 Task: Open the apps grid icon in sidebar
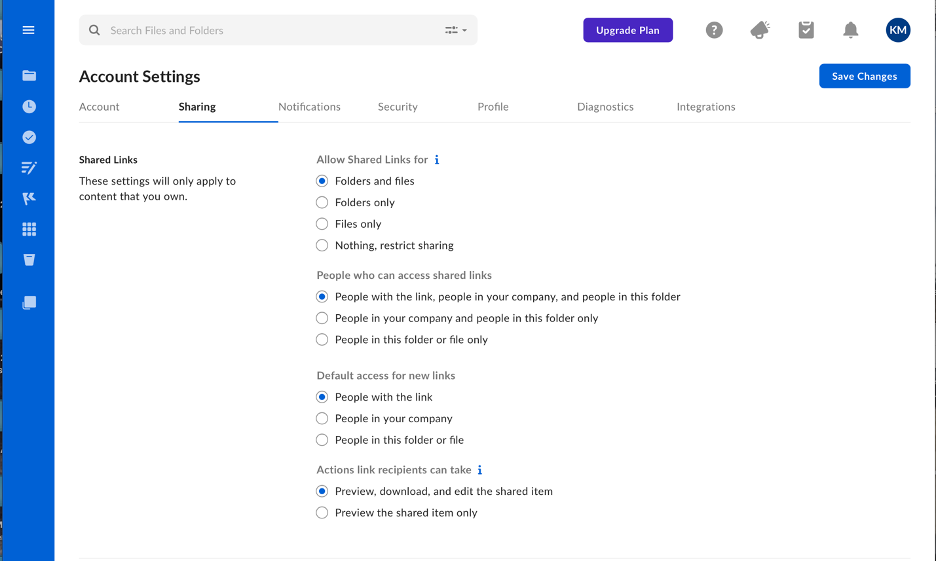pyautogui.click(x=29, y=229)
